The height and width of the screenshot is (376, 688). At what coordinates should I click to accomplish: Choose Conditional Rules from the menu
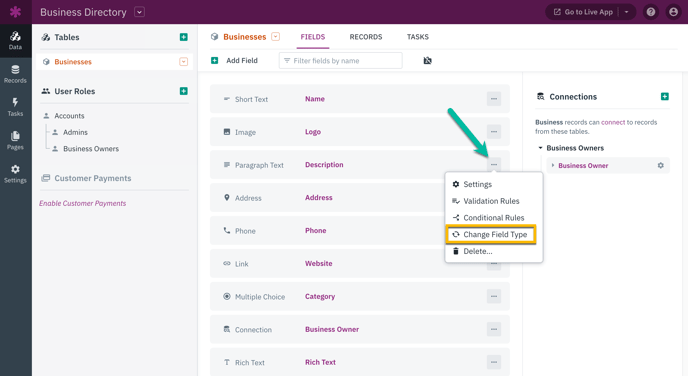point(494,218)
